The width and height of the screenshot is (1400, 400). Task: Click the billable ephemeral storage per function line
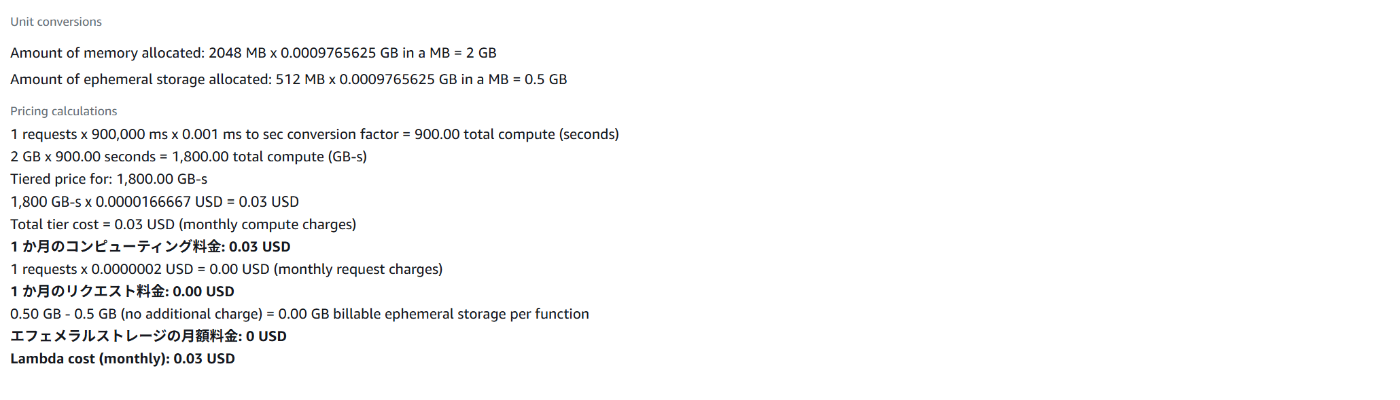coord(300,314)
